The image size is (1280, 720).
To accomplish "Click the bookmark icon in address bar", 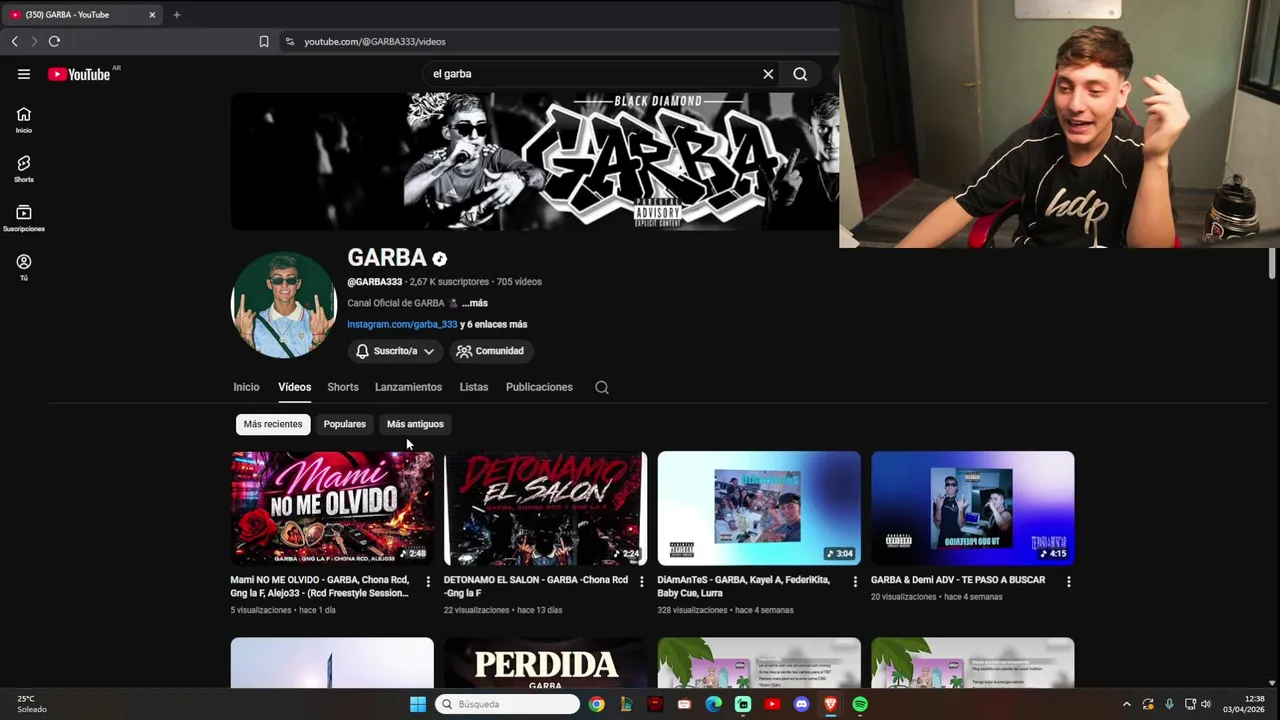I will 264,41.
